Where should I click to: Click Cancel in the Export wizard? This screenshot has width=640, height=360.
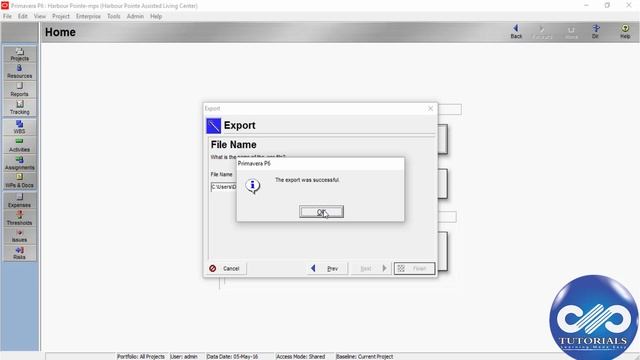[x=225, y=269]
